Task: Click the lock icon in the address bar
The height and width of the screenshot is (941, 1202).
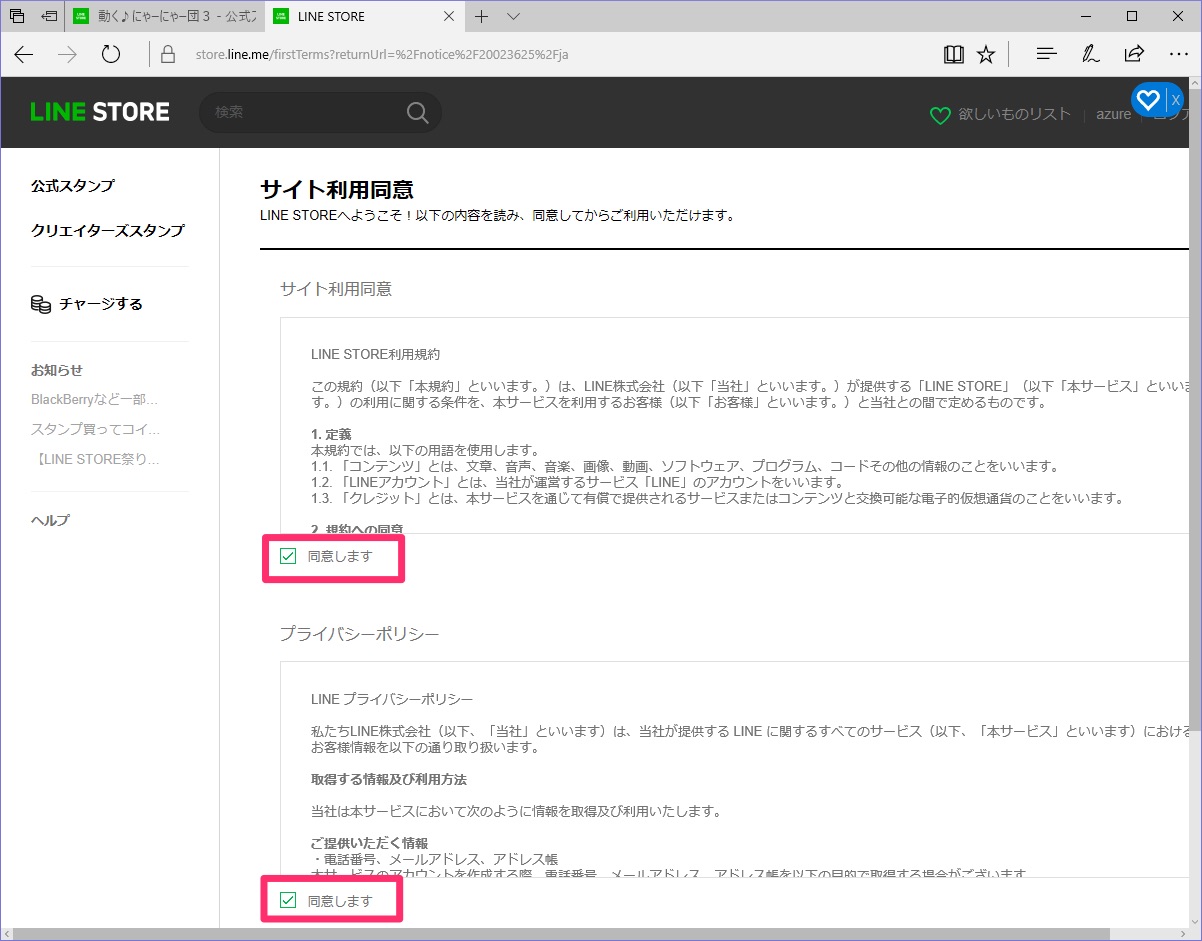Action: [168, 54]
